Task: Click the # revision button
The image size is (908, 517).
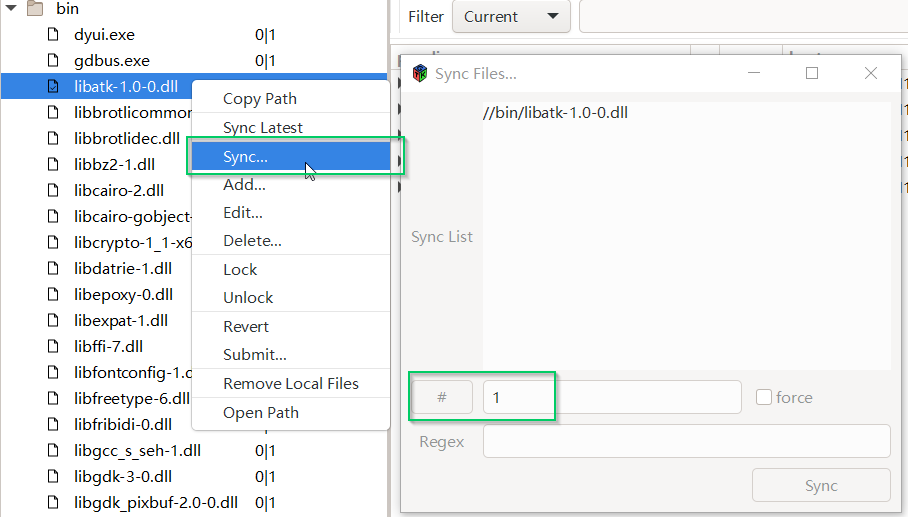Action: (x=442, y=397)
